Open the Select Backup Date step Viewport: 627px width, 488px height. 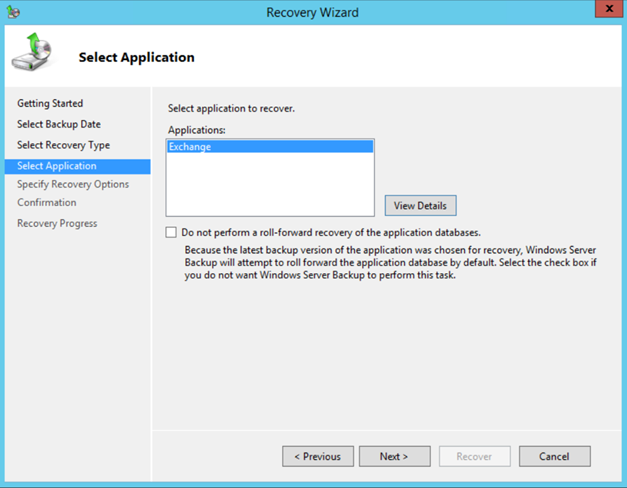(59, 125)
